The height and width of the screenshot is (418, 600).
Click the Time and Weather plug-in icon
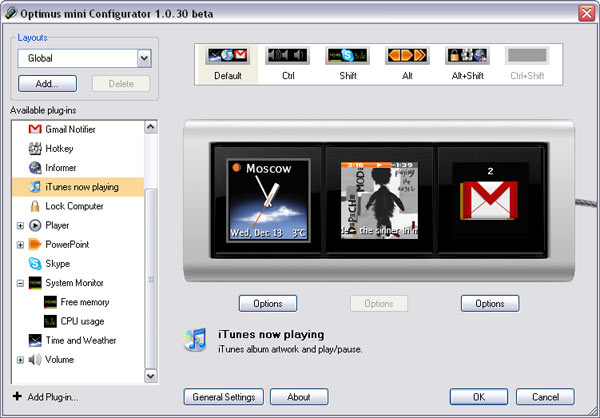pos(35,340)
